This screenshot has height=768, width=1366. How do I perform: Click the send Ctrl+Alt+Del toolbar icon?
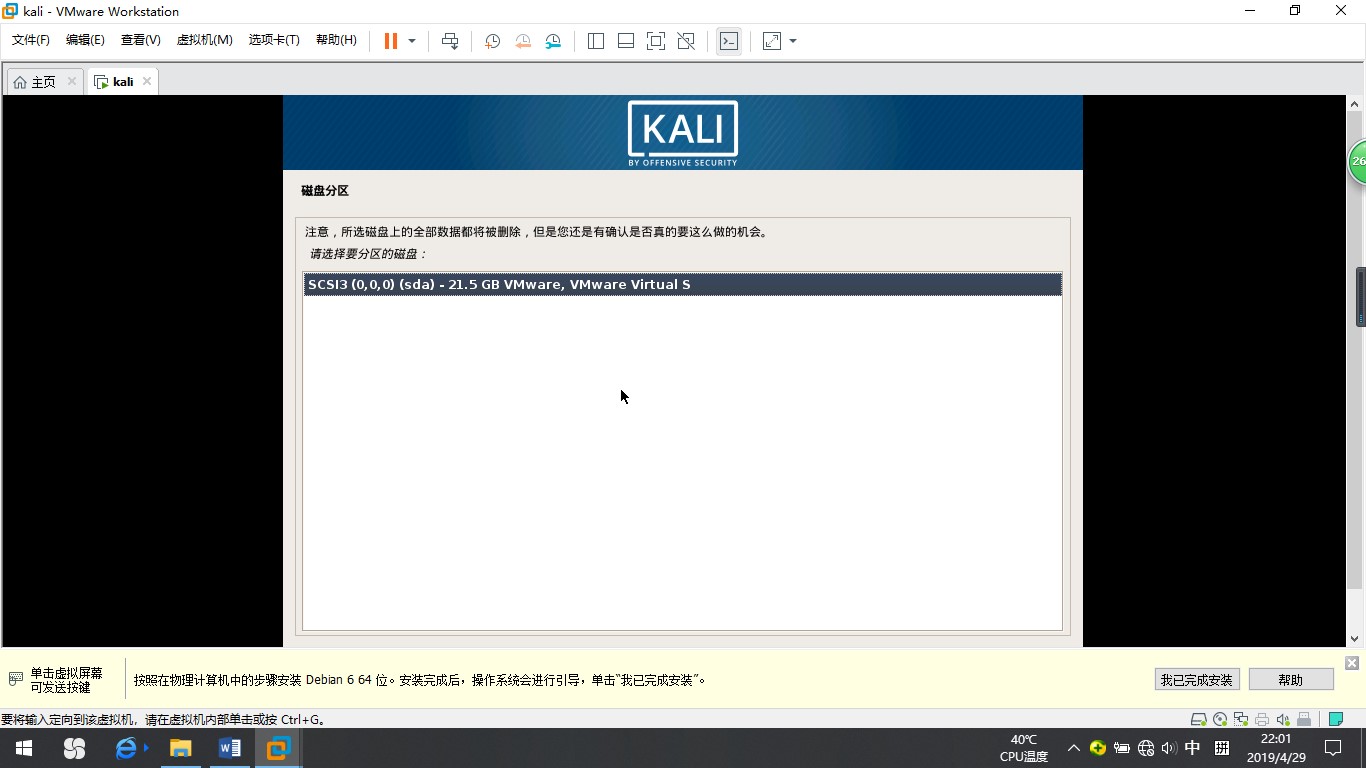tap(450, 41)
